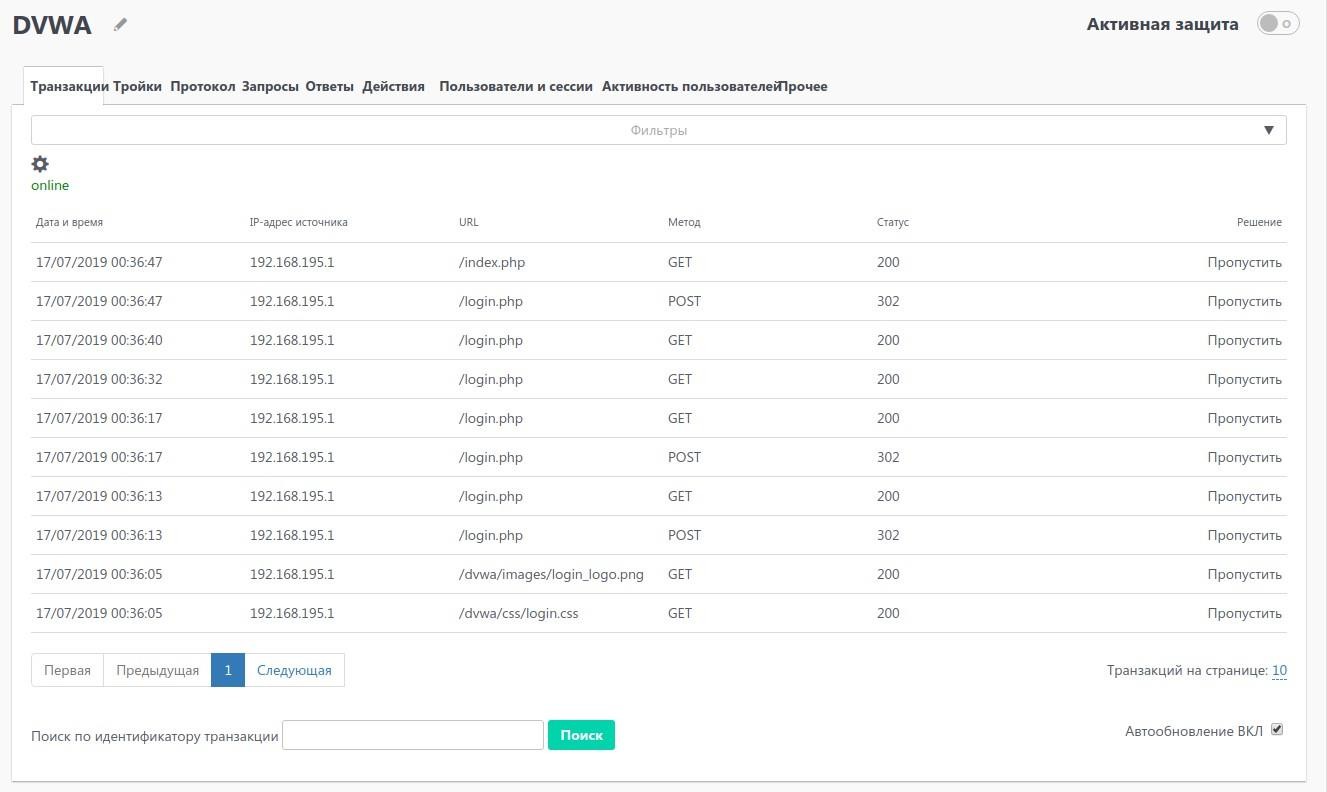Switch to Активность пользователей tab

click(x=690, y=86)
